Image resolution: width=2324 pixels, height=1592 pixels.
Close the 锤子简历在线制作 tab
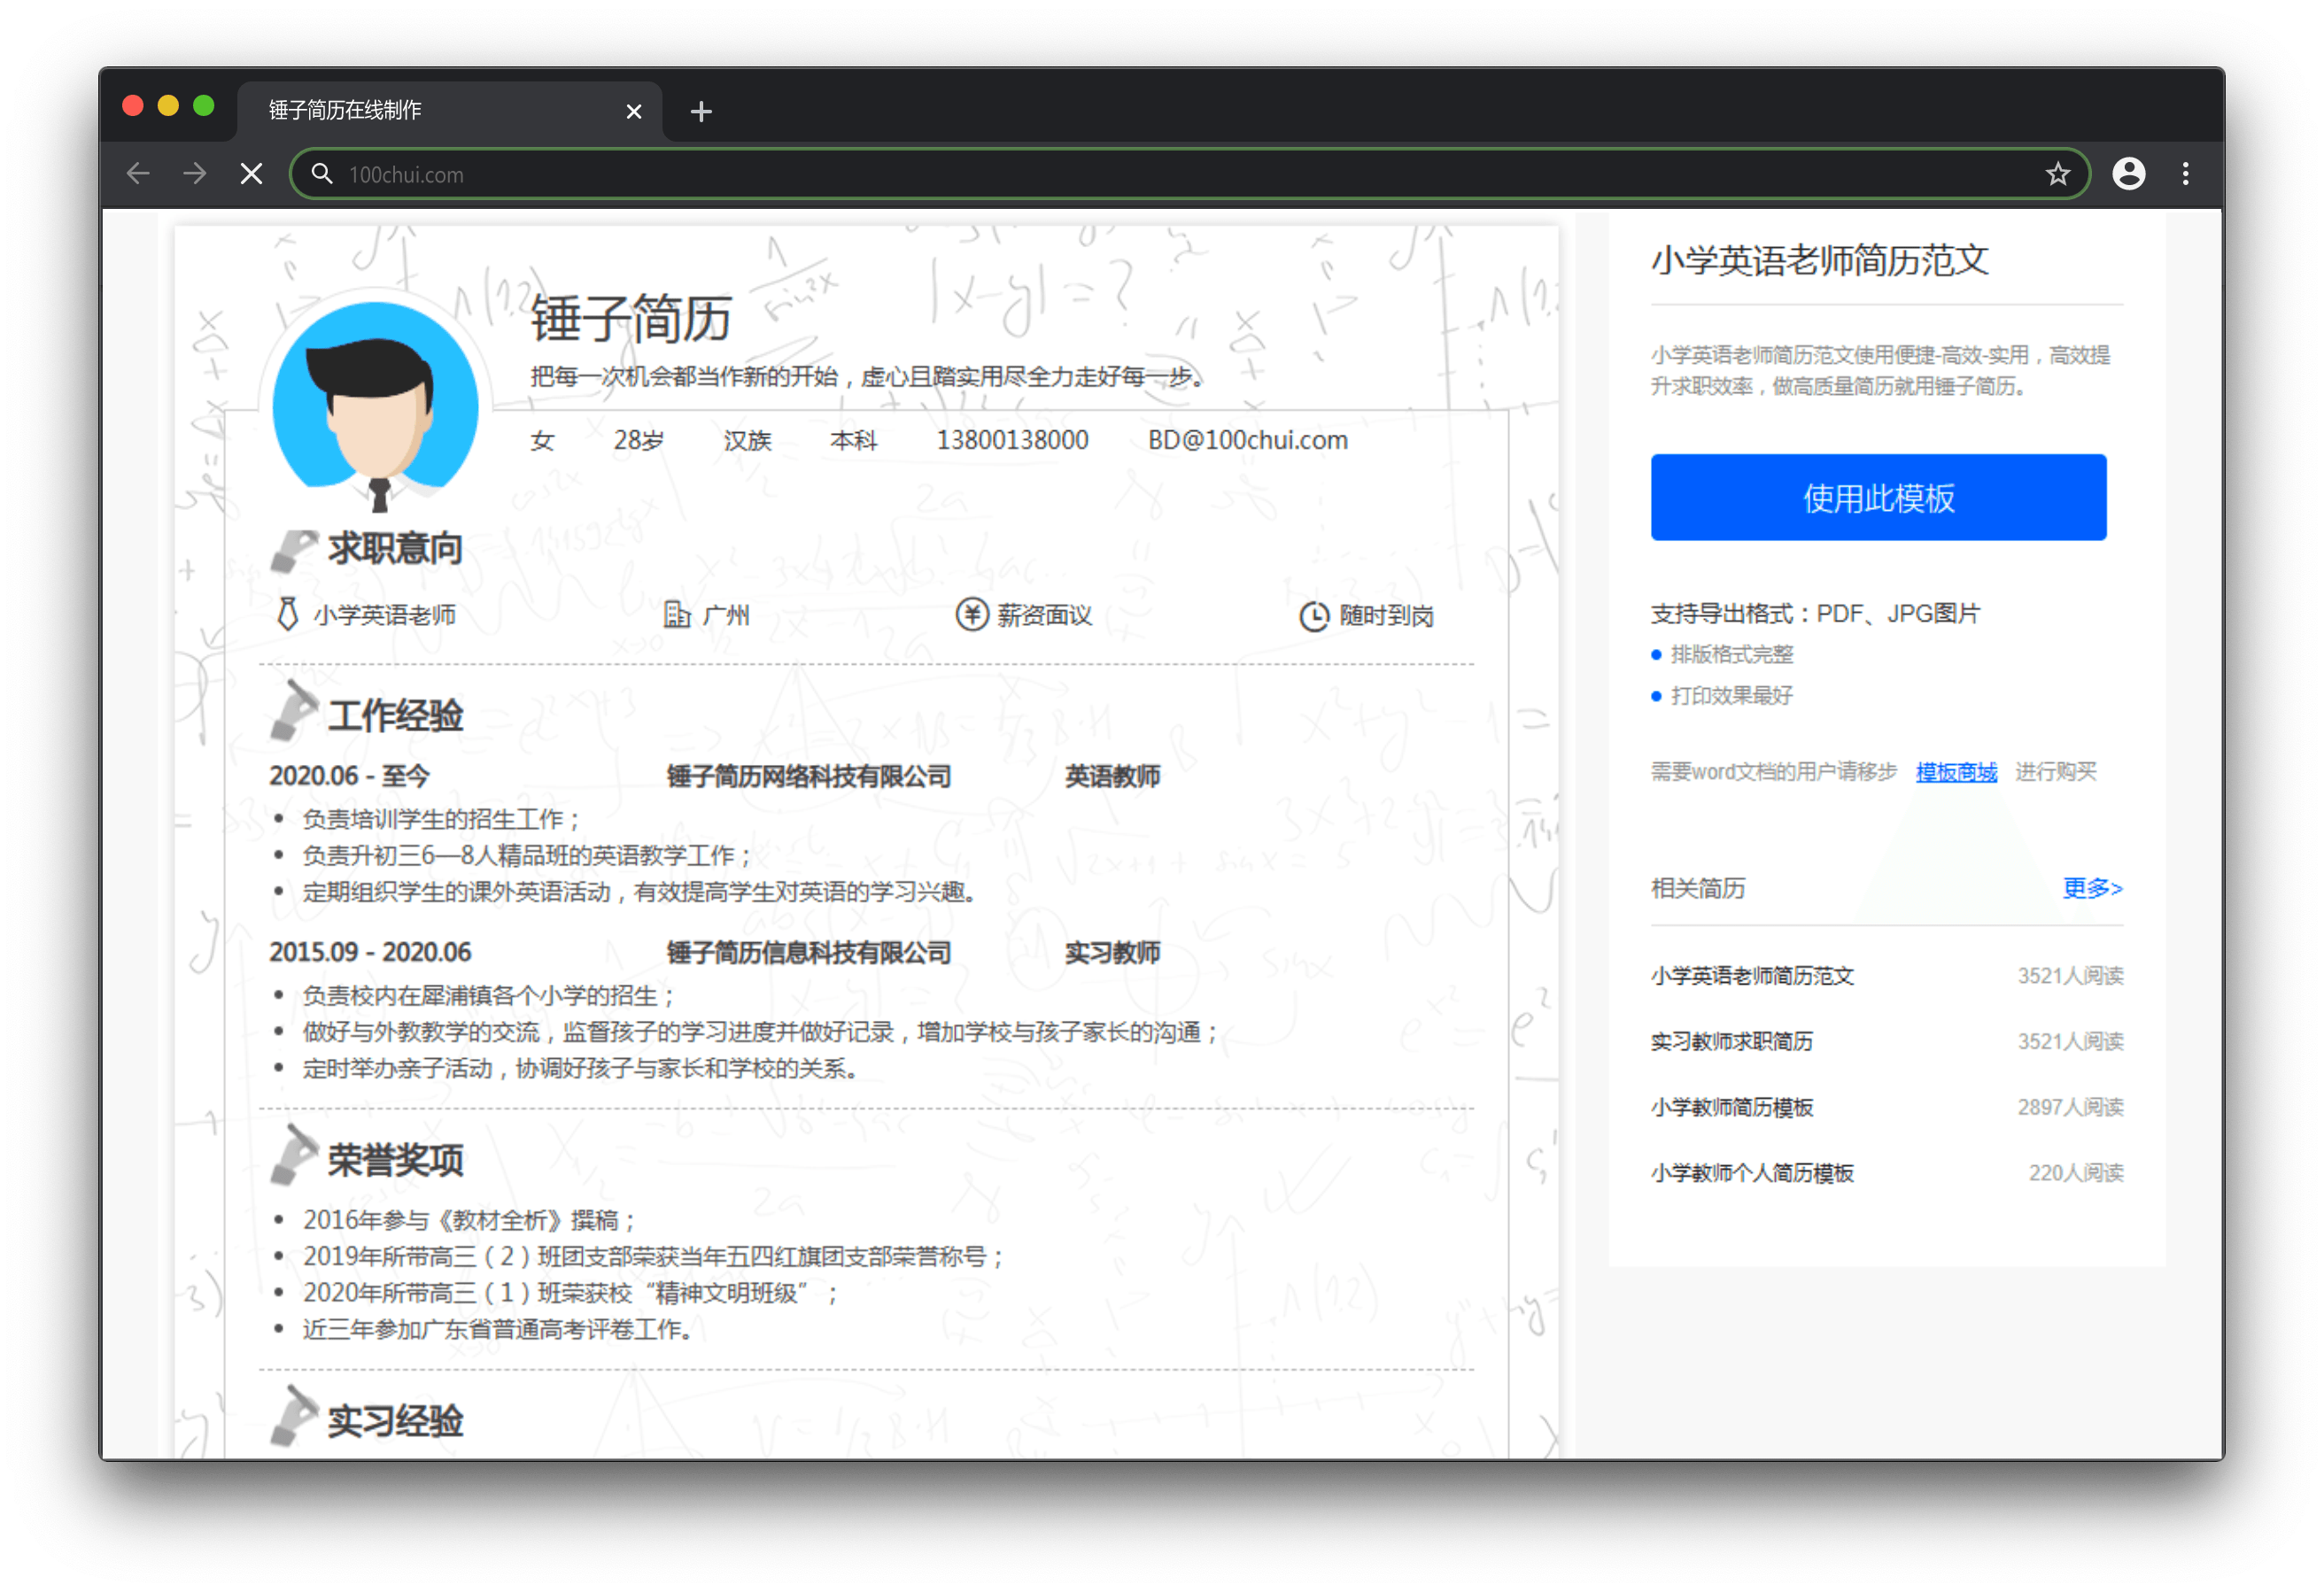click(633, 111)
